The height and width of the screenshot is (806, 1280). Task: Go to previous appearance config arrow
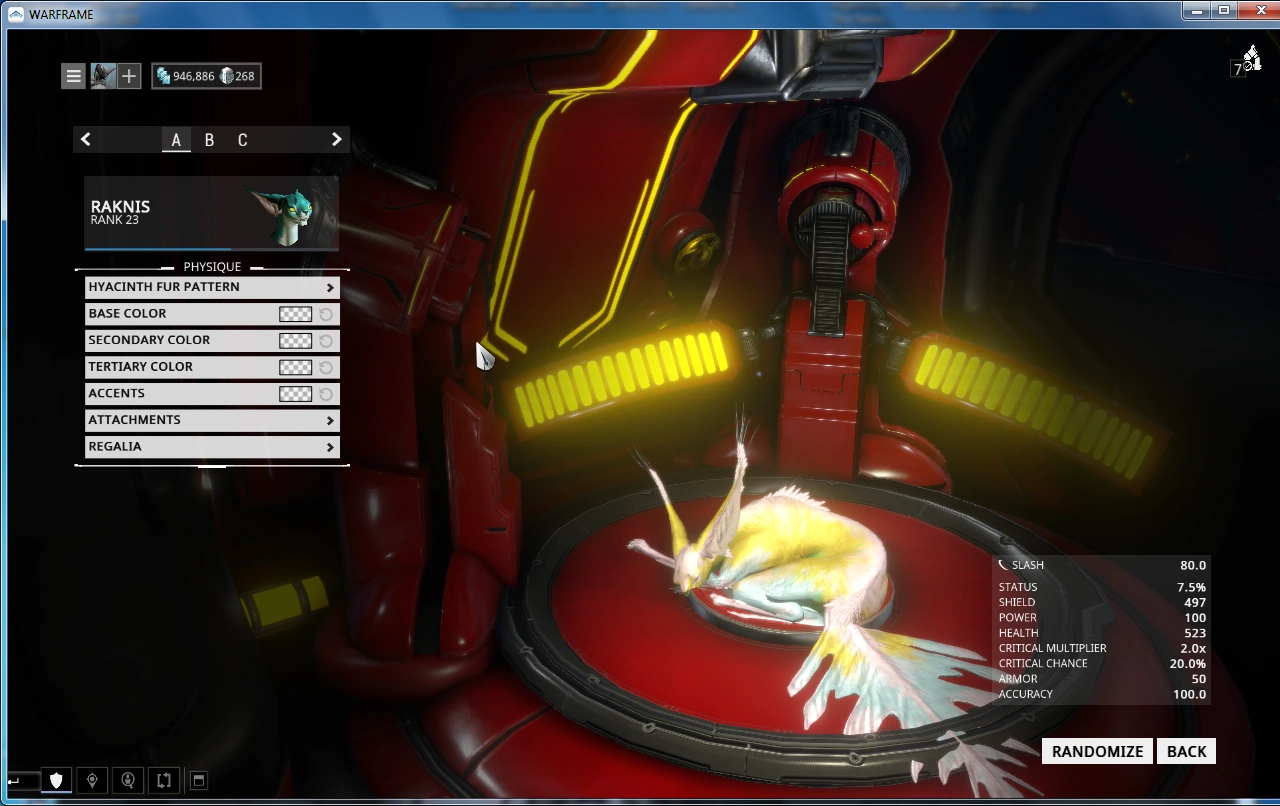86,140
